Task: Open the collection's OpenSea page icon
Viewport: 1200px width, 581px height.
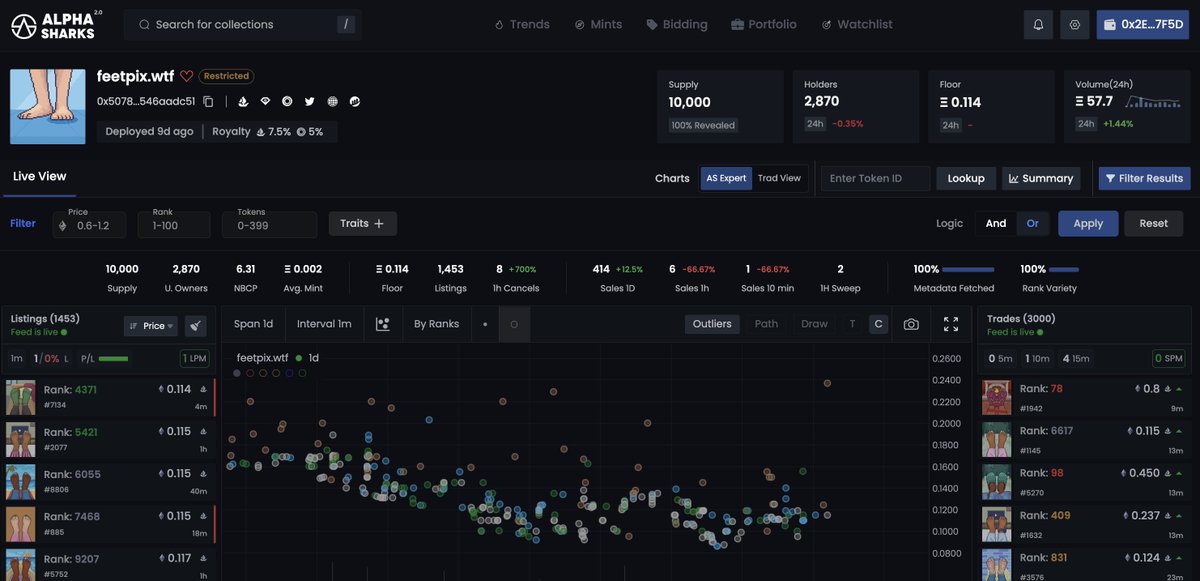Action: [x=243, y=101]
